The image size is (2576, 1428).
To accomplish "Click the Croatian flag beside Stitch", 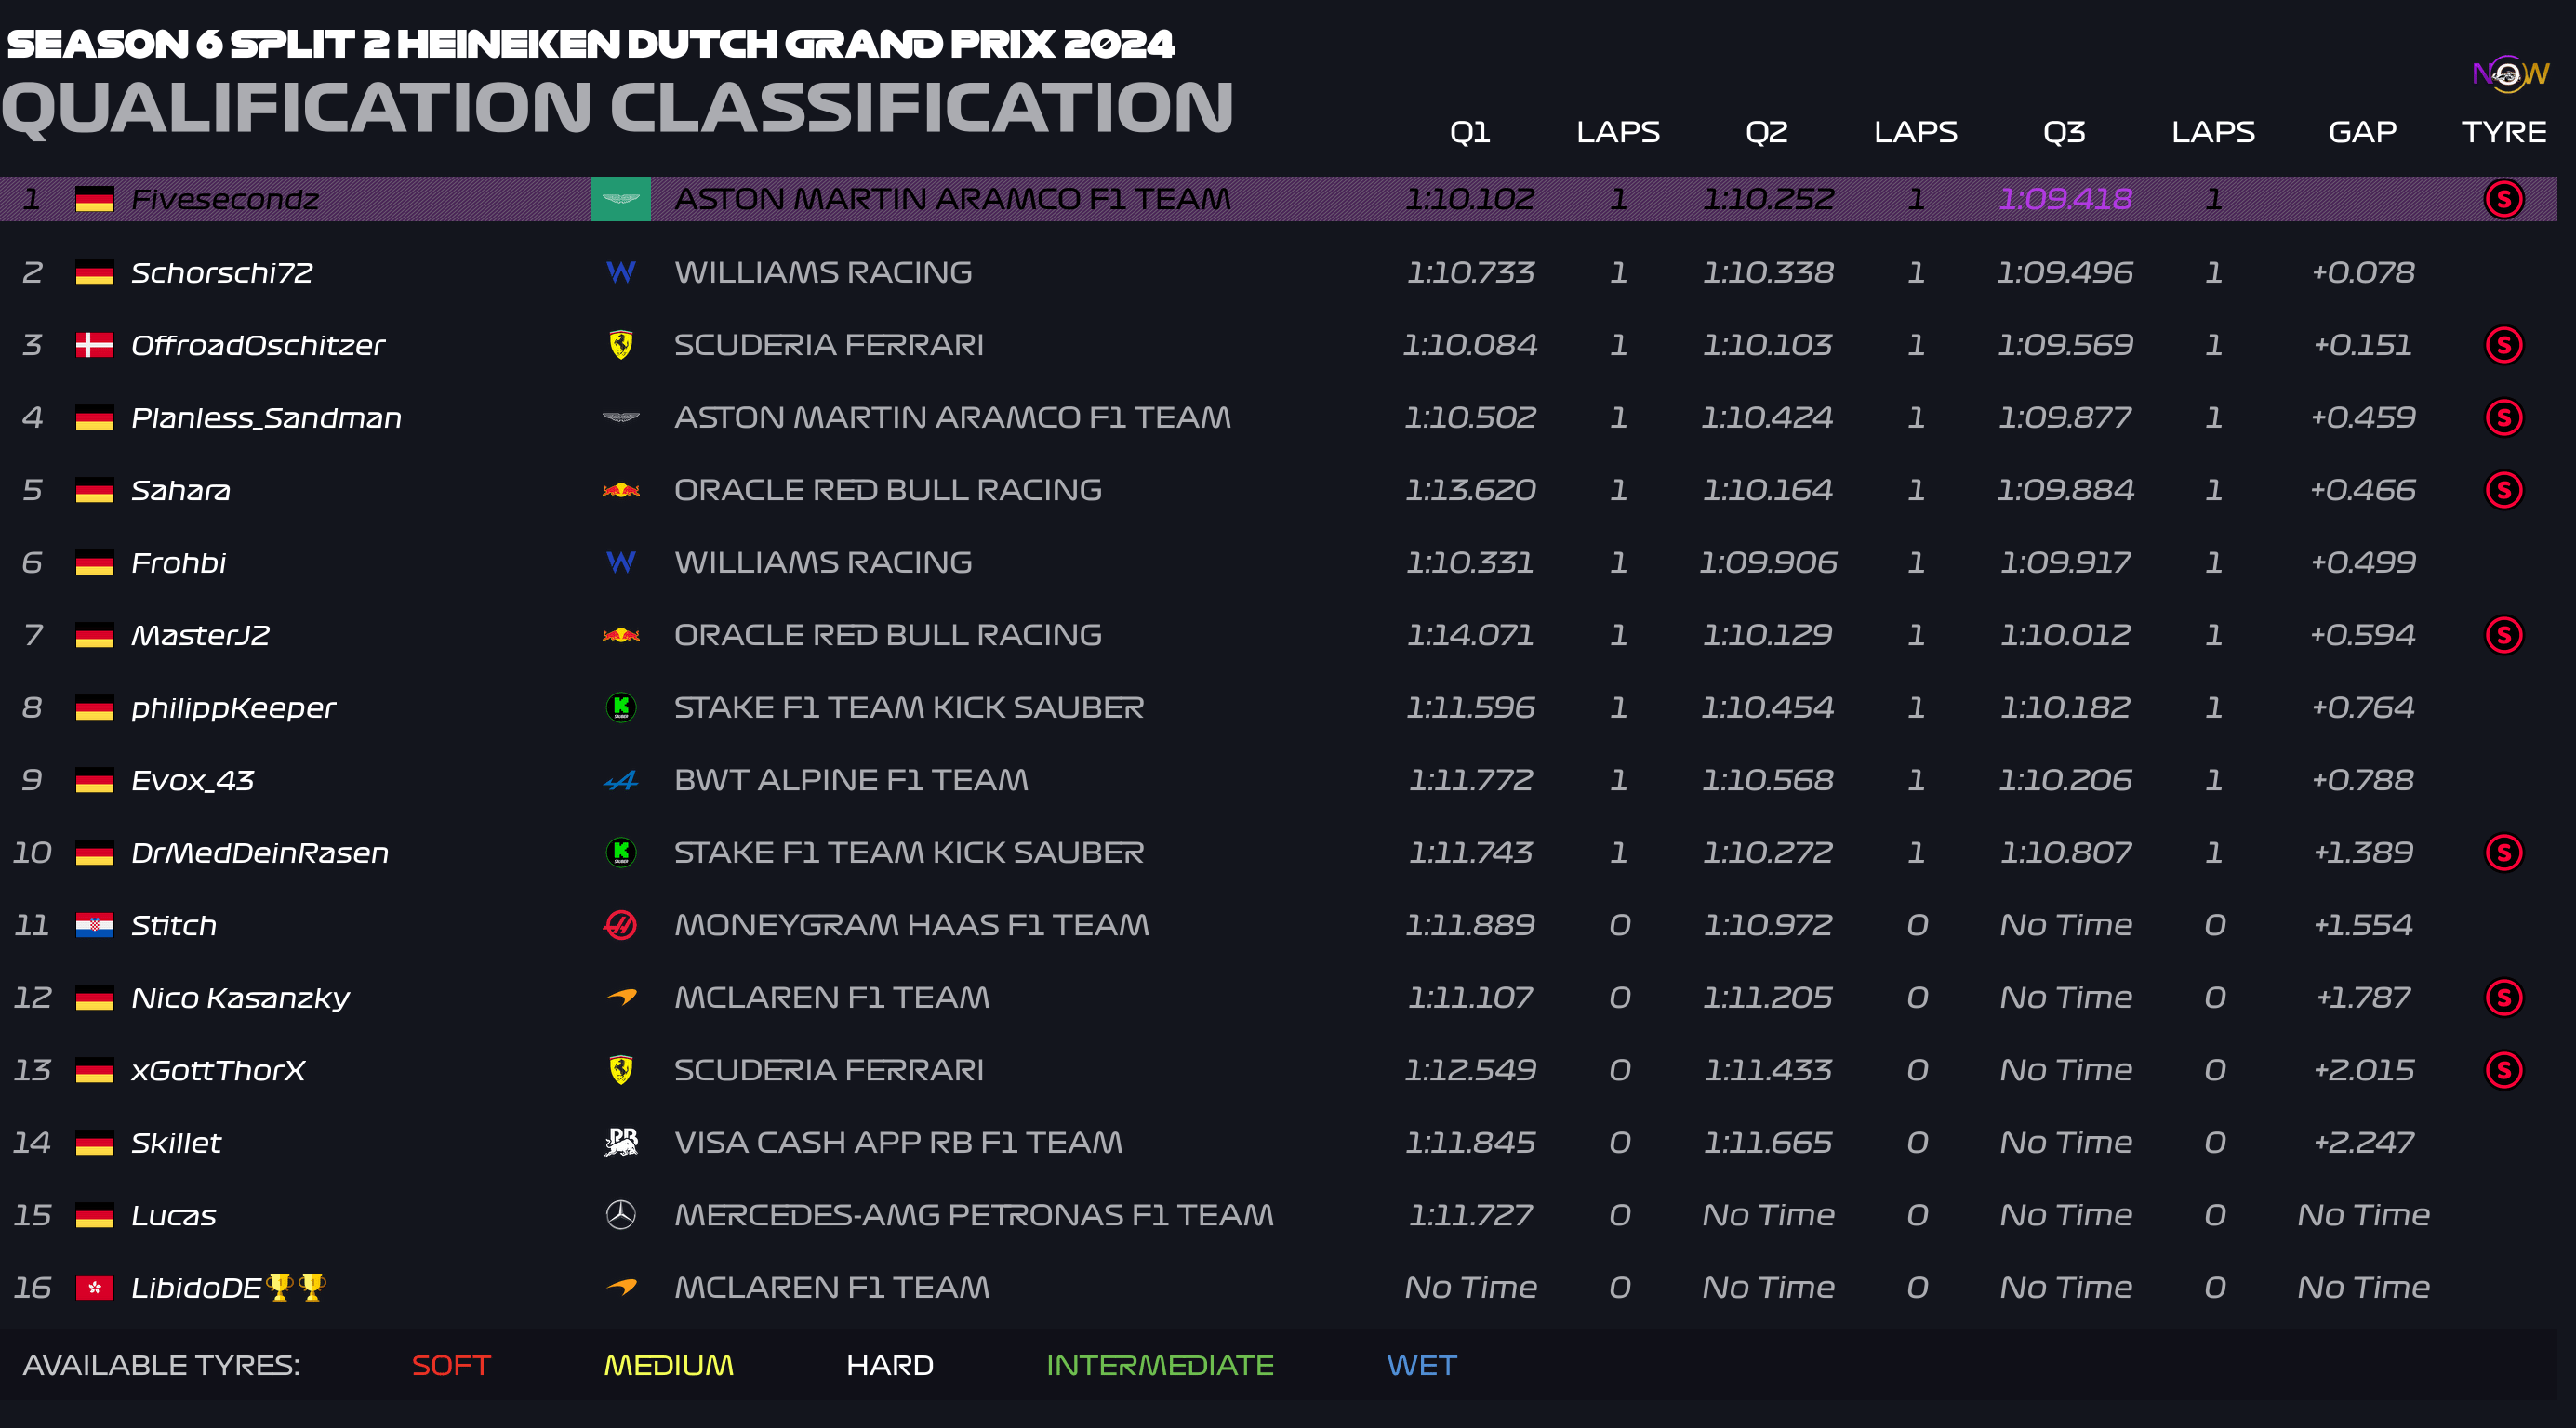I will (95, 925).
